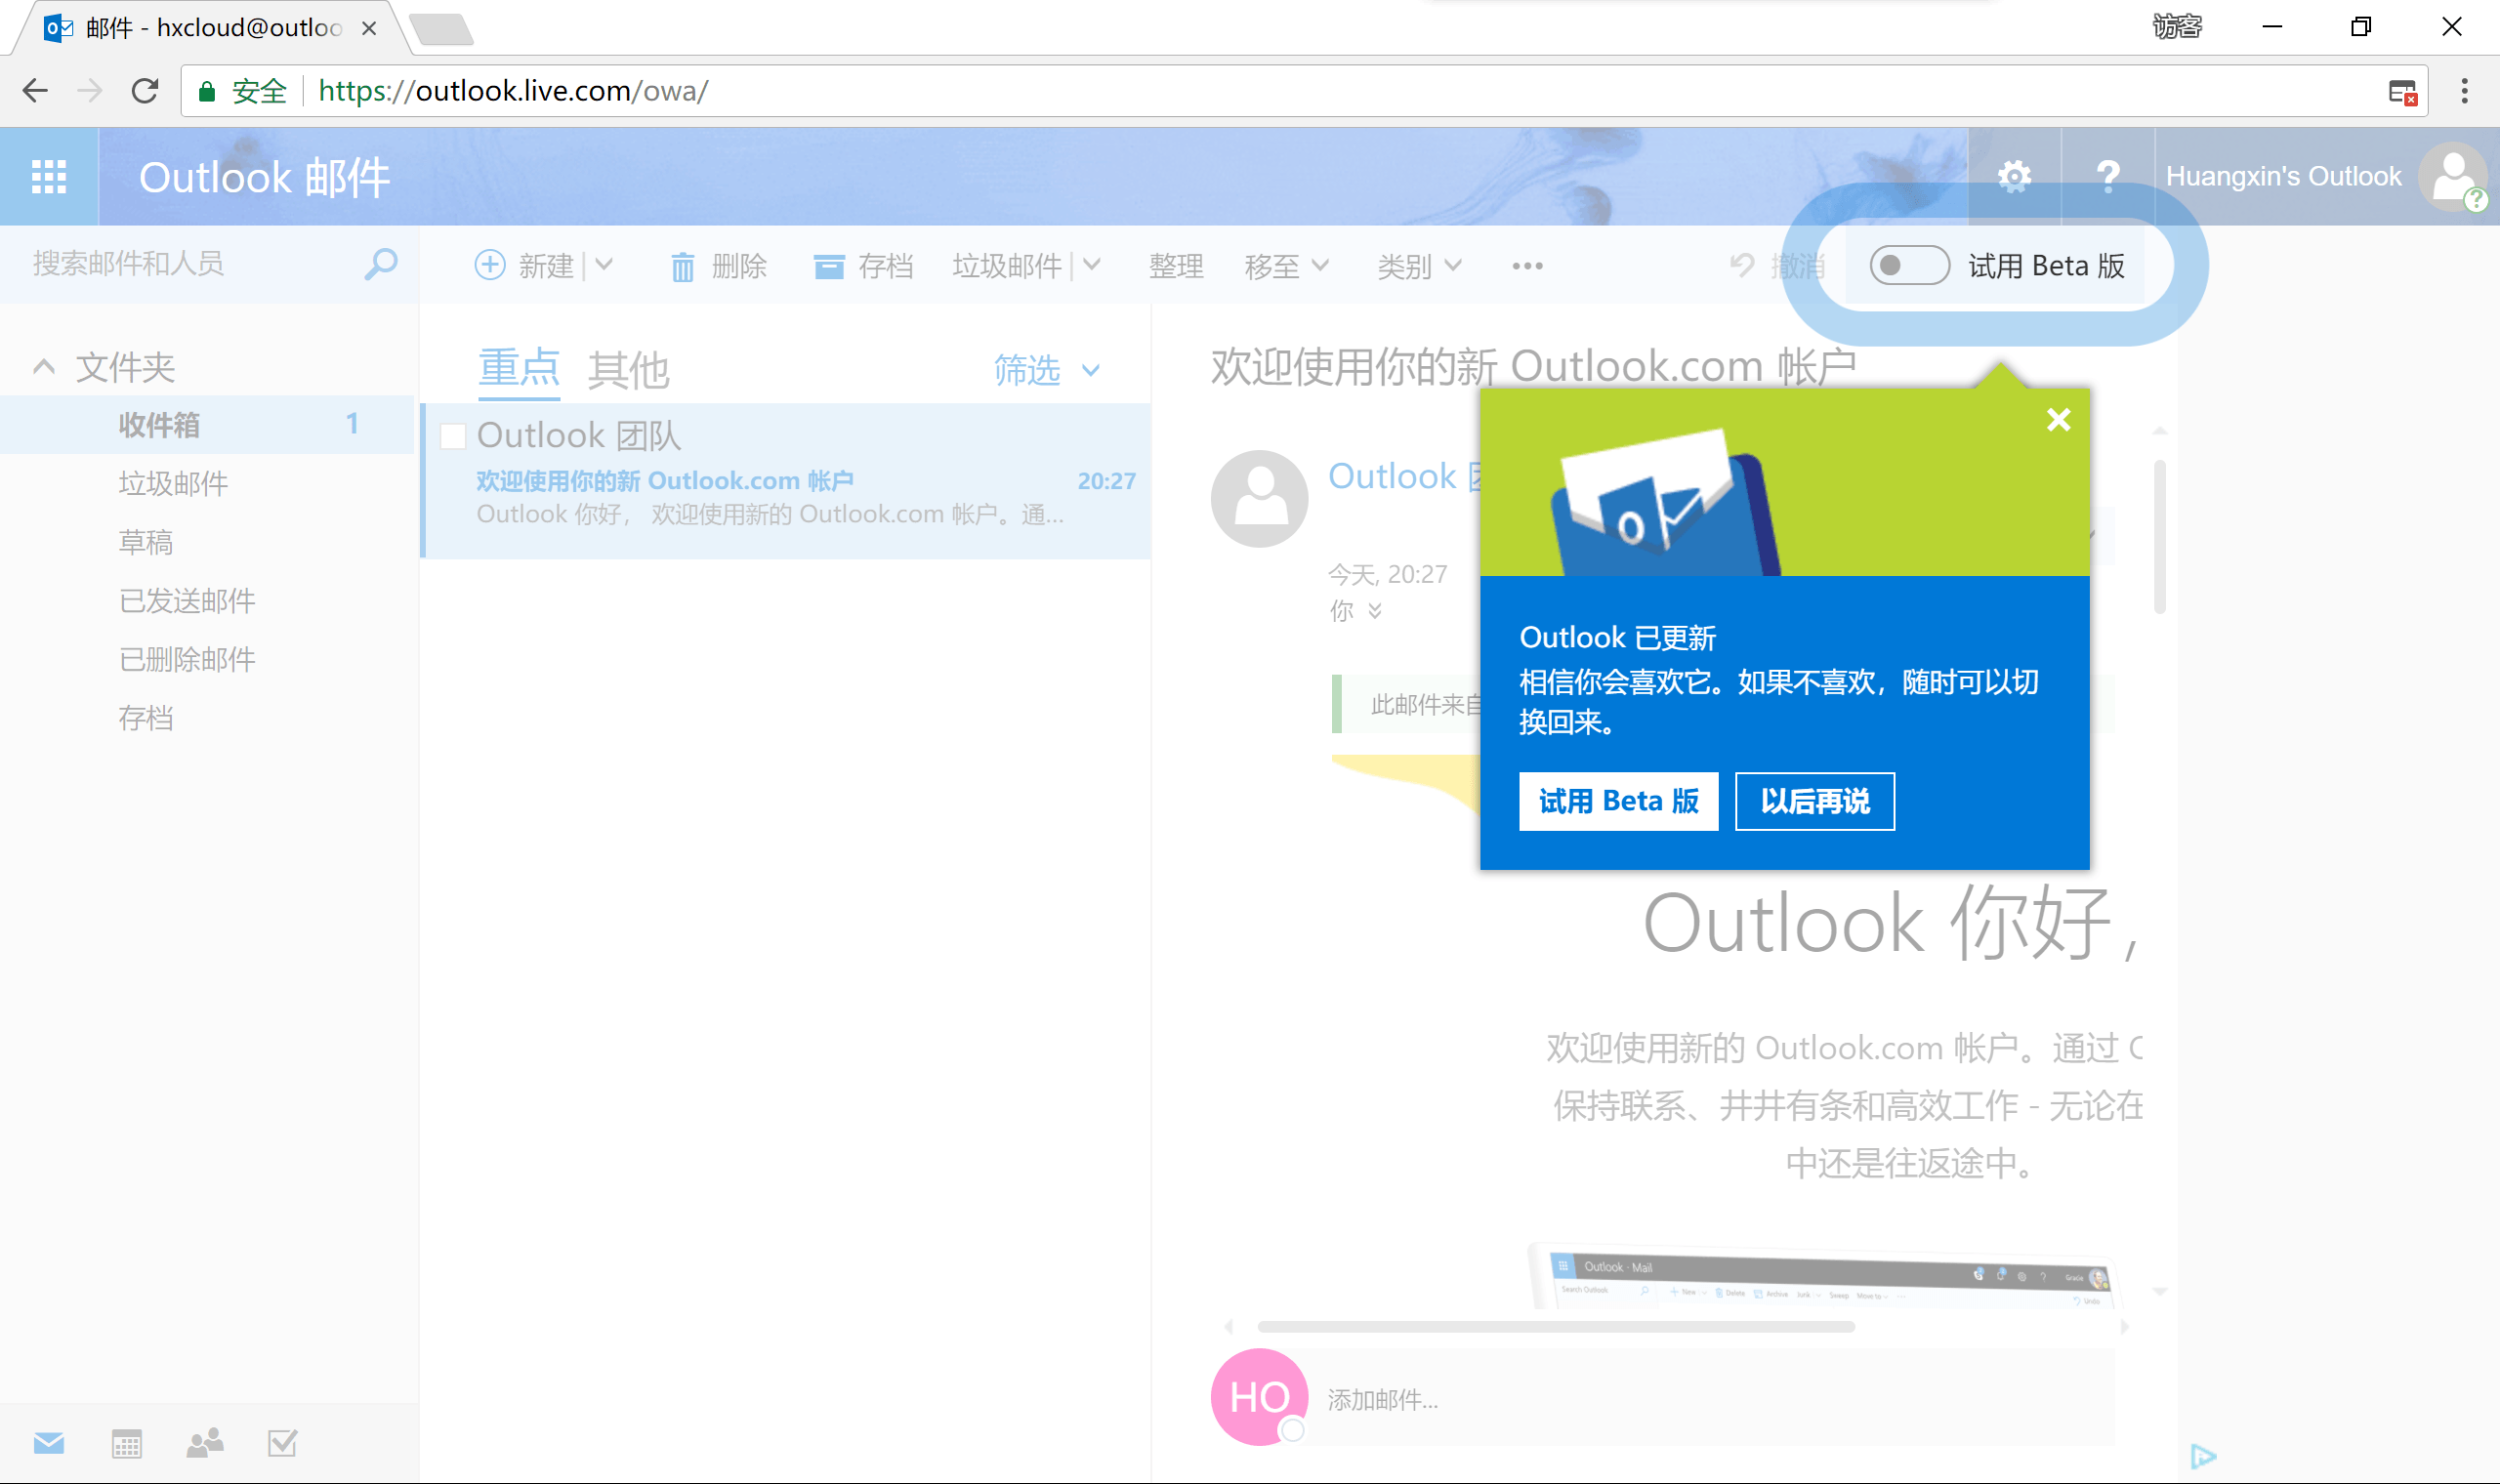Expand the New message dropdown arrow

coord(604,265)
